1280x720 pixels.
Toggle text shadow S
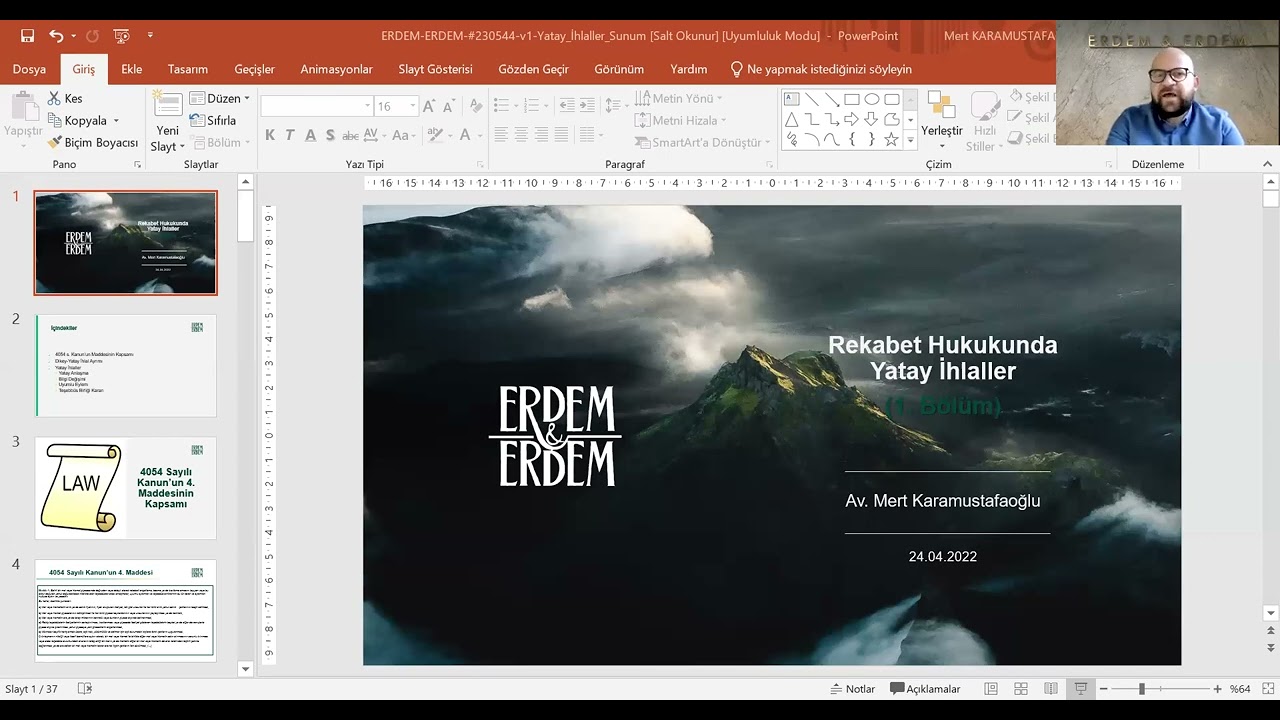pyautogui.click(x=330, y=135)
